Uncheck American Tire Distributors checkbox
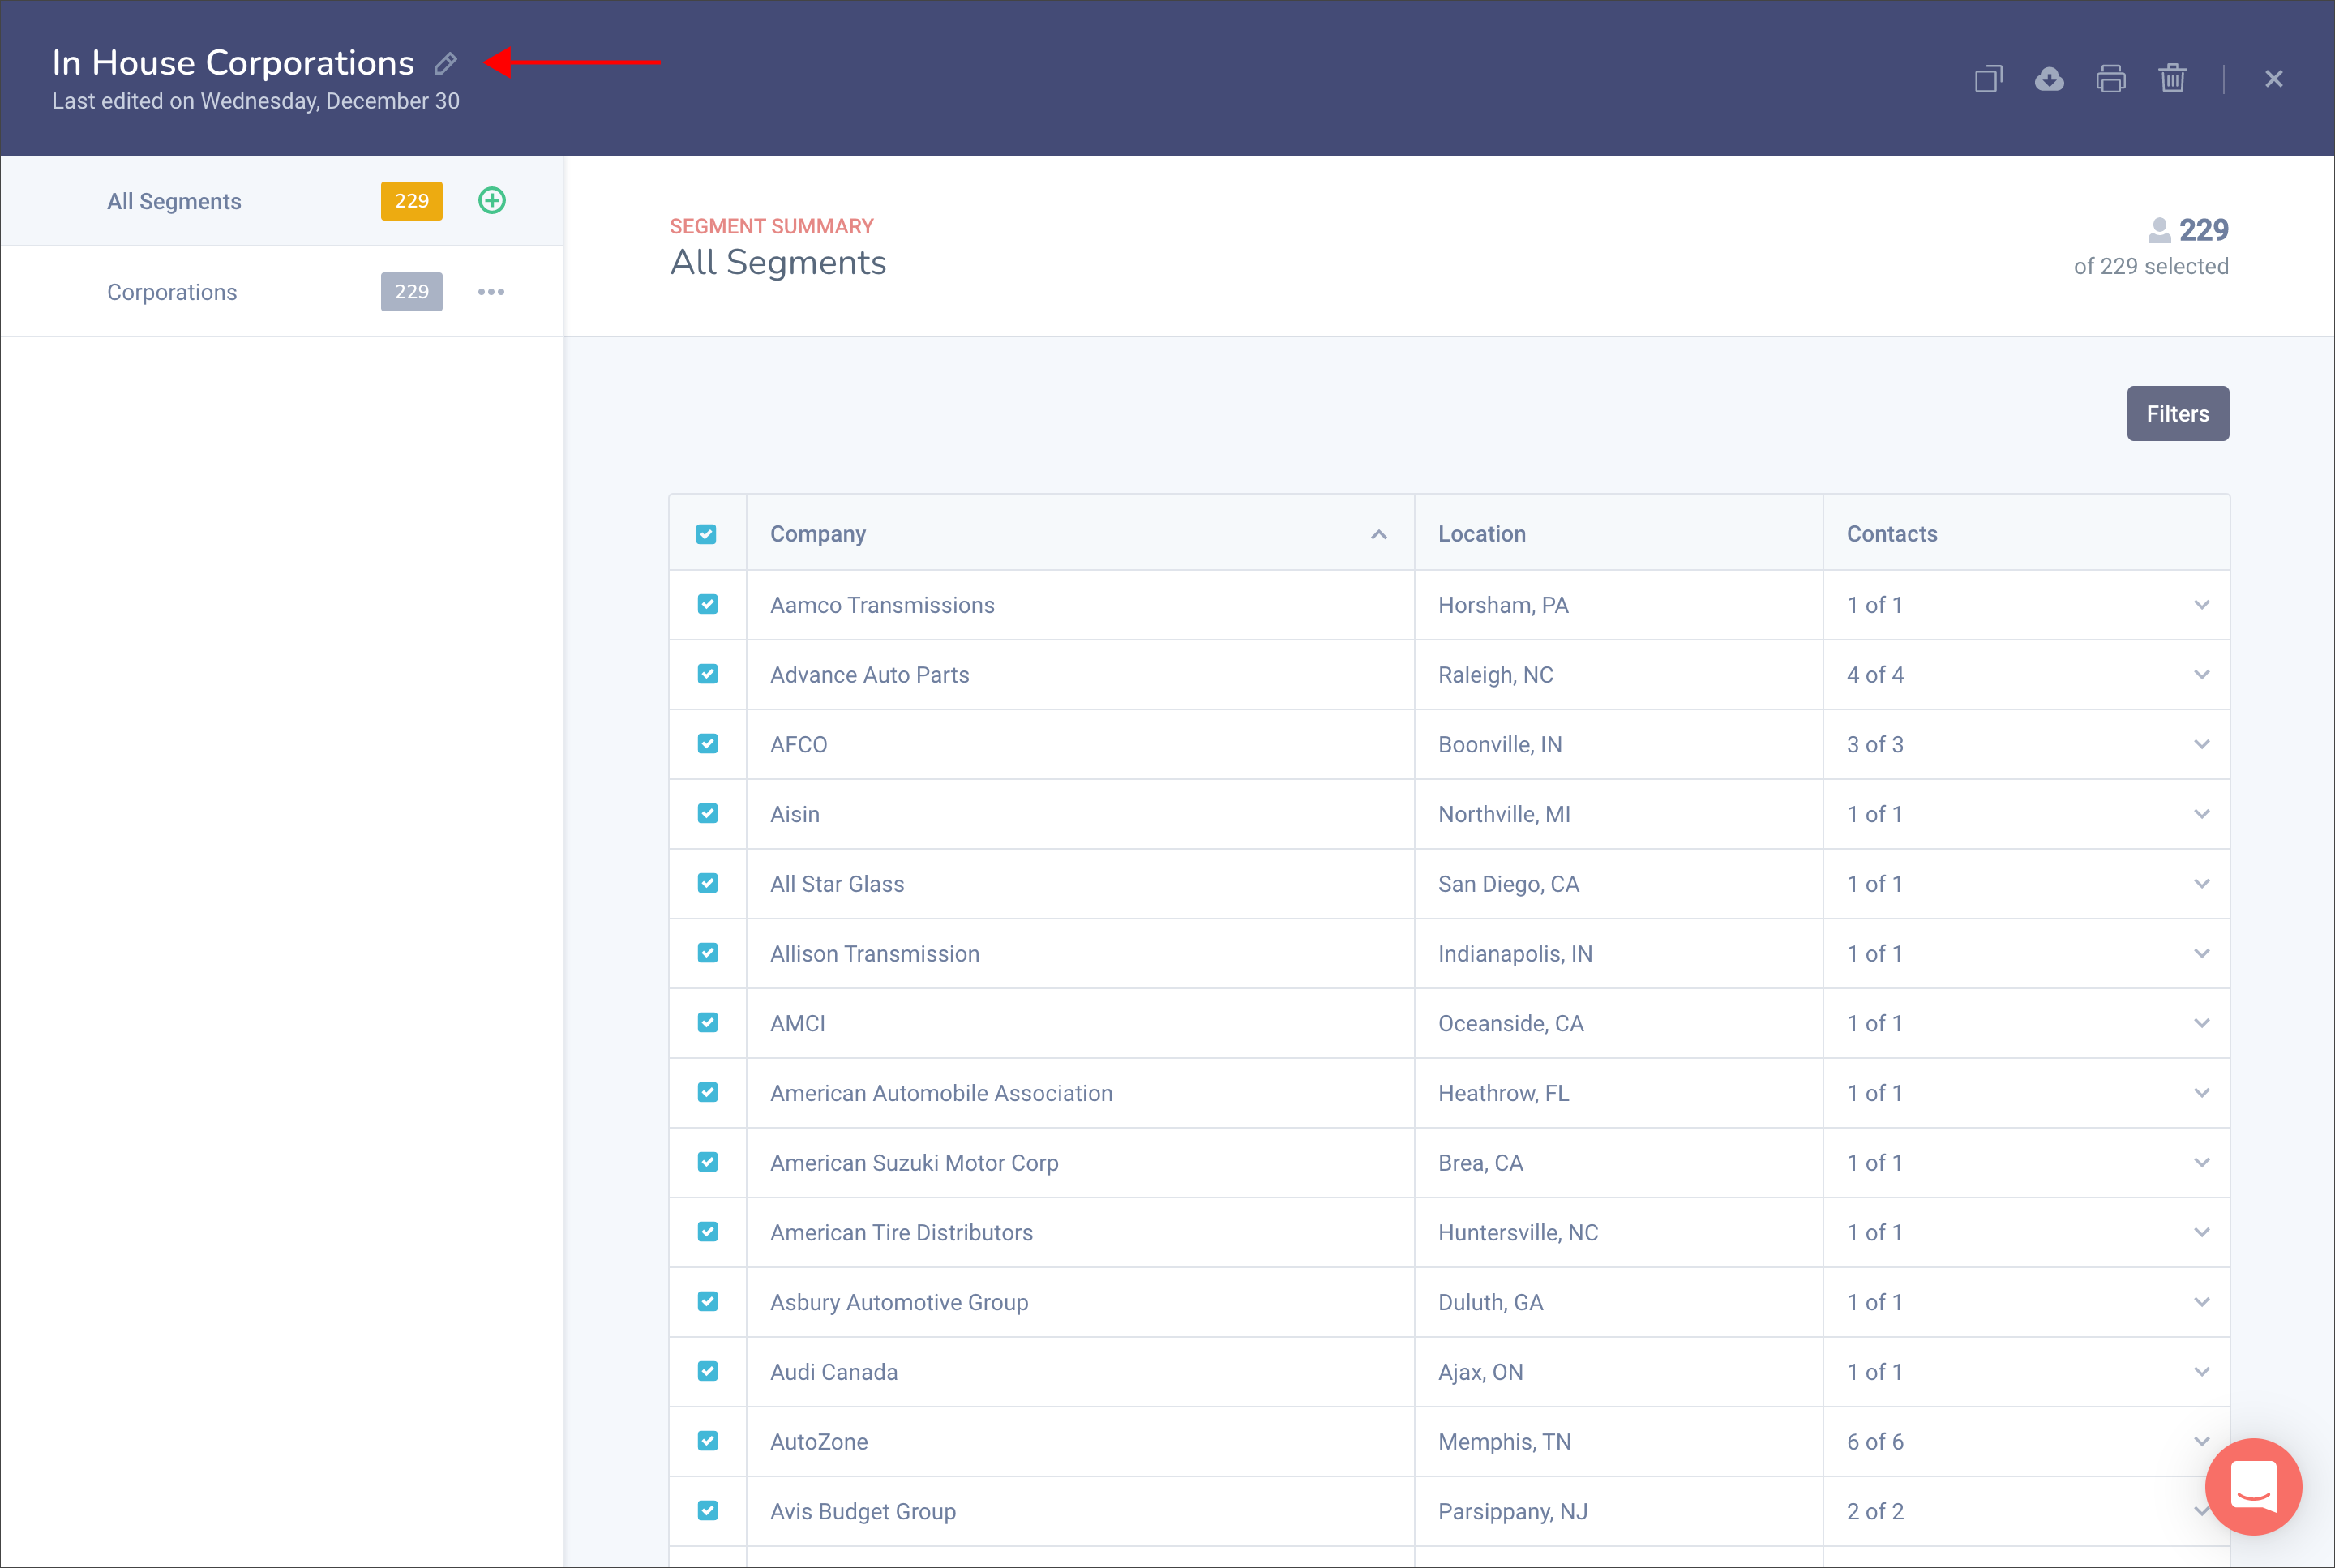Screen dimensions: 2335x1568 708,1233
